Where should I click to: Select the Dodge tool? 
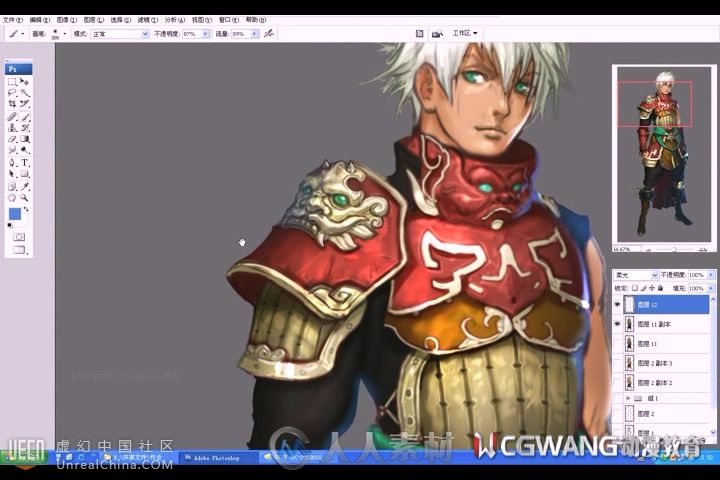pyautogui.click(x=25, y=150)
